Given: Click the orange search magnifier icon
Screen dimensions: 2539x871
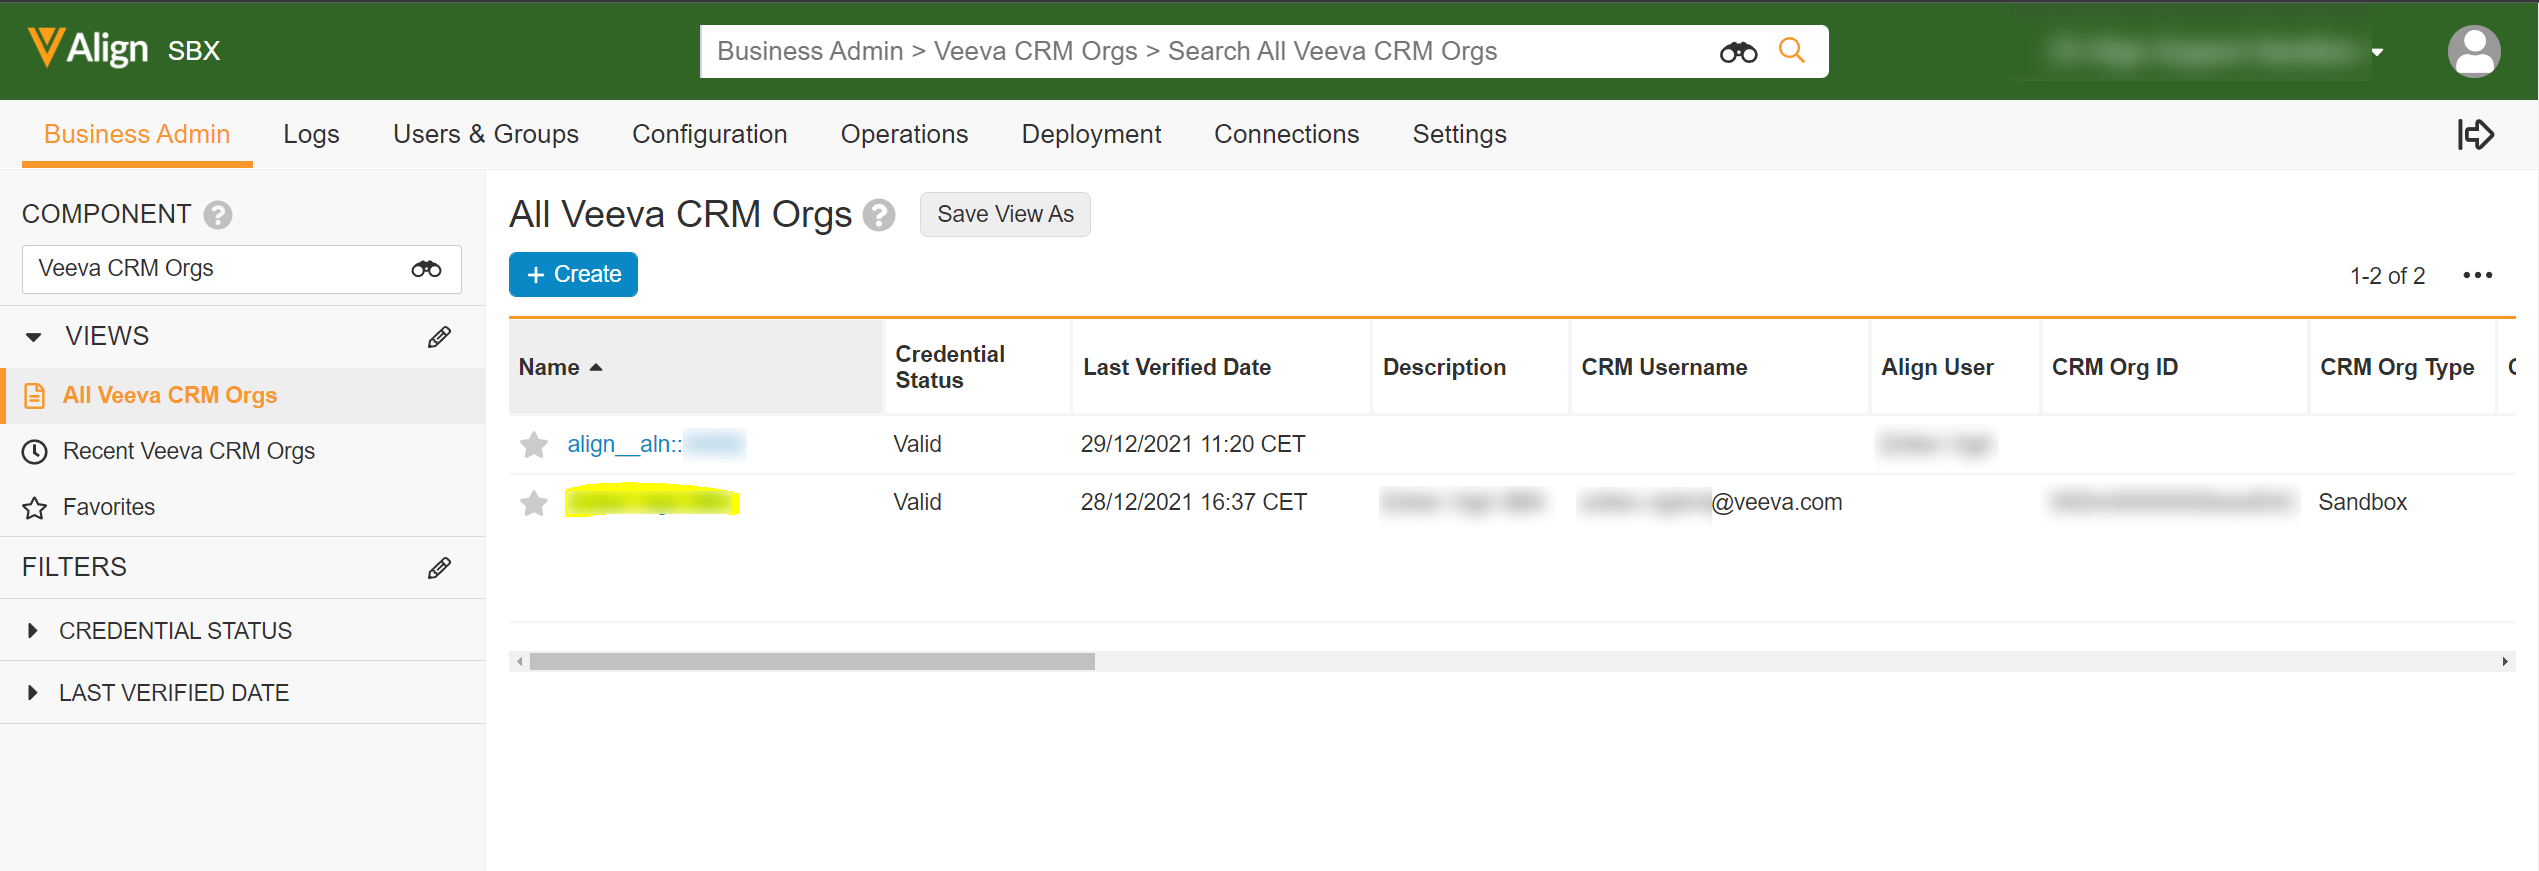Looking at the screenshot, I should tap(1791, 51).
